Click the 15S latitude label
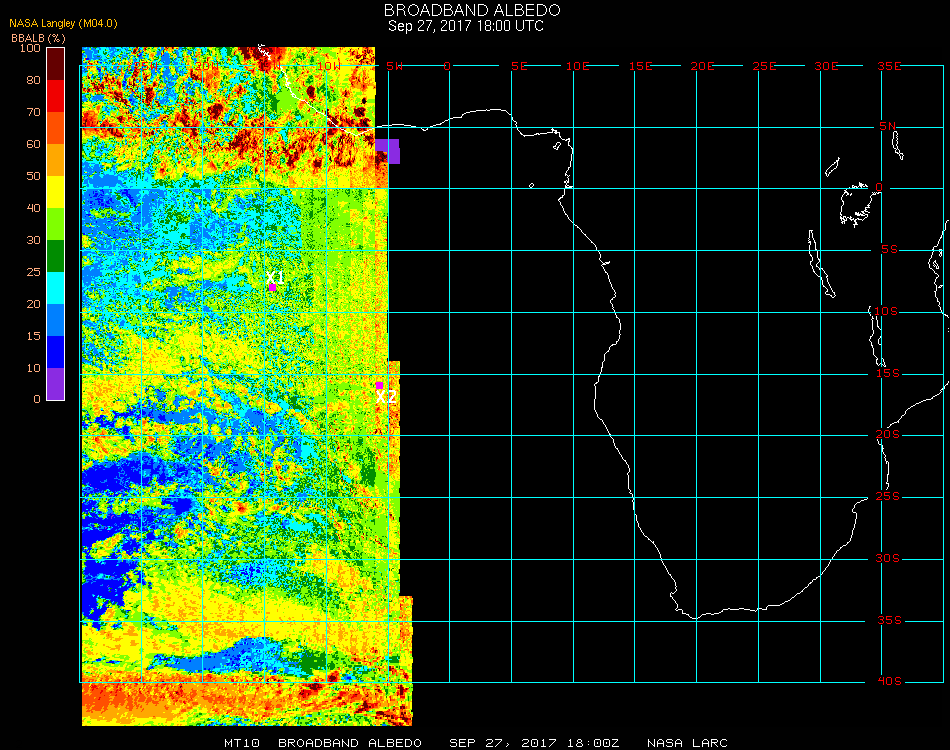The image size is (950, 750). coord(888,373)
